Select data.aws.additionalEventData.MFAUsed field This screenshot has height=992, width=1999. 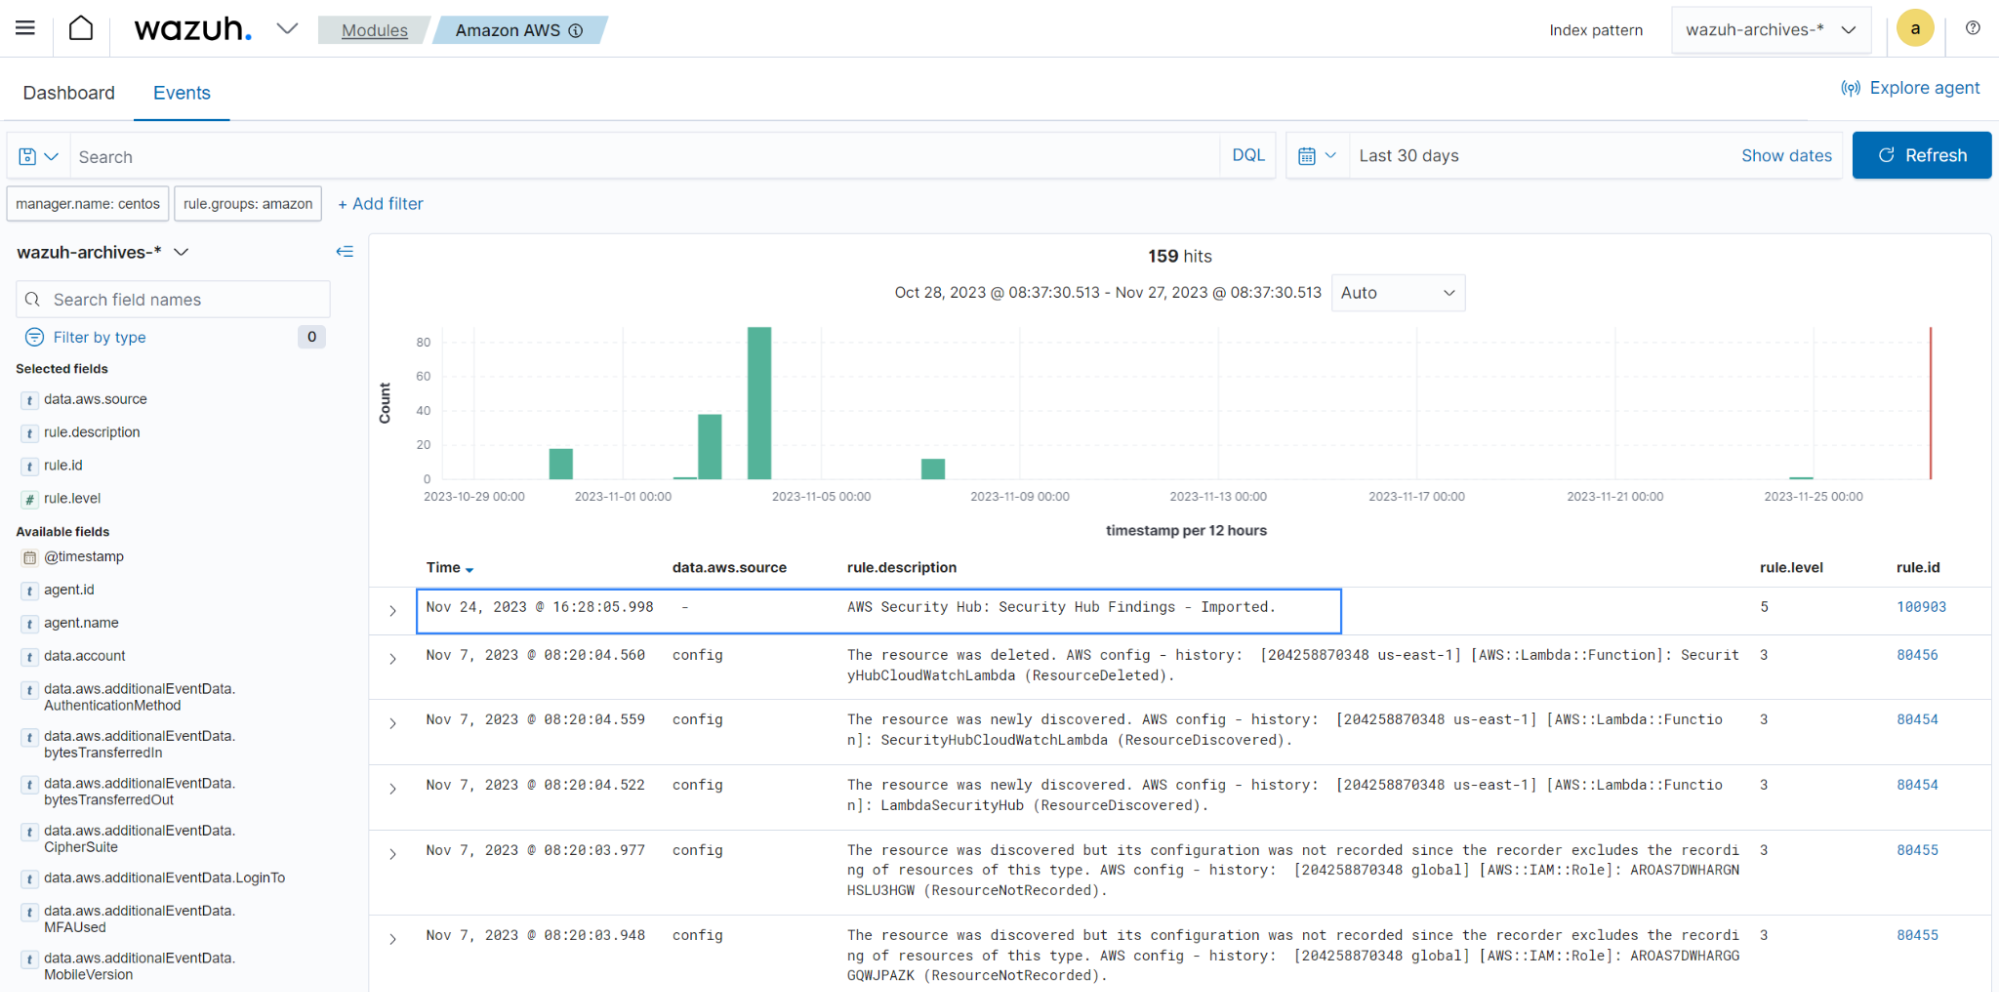(x=139, y=919)
